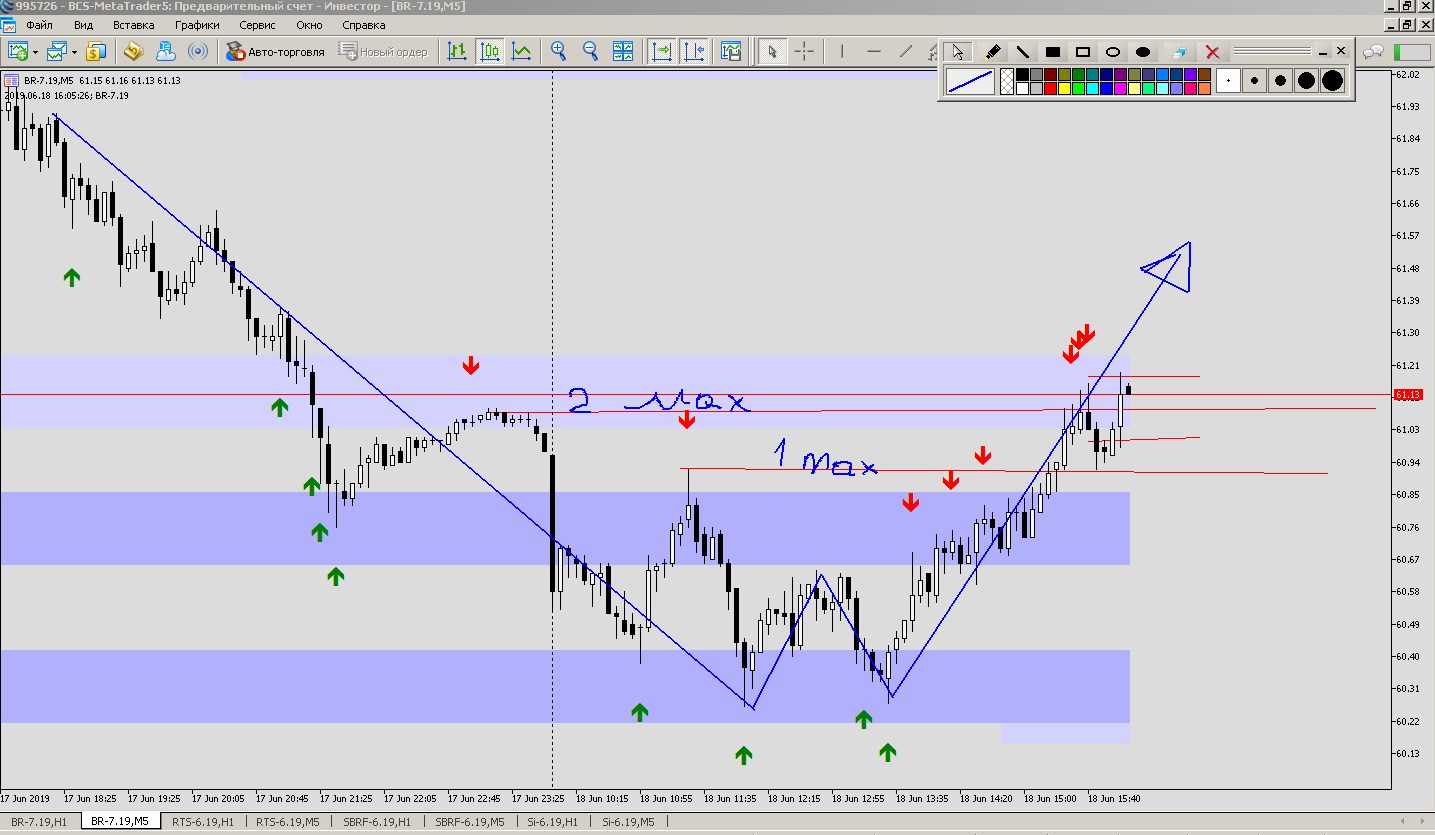Screen dimensions: 1435x835
Task: Choose the middle brush size dot
Action: [1280, 82]
